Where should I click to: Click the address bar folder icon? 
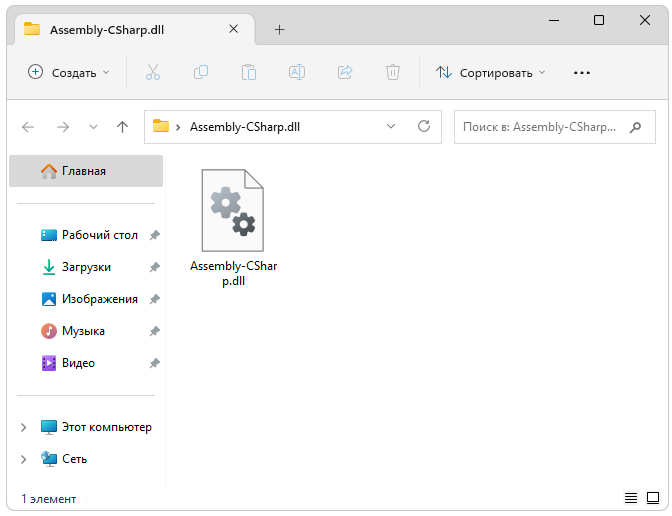tap(161, 126)
